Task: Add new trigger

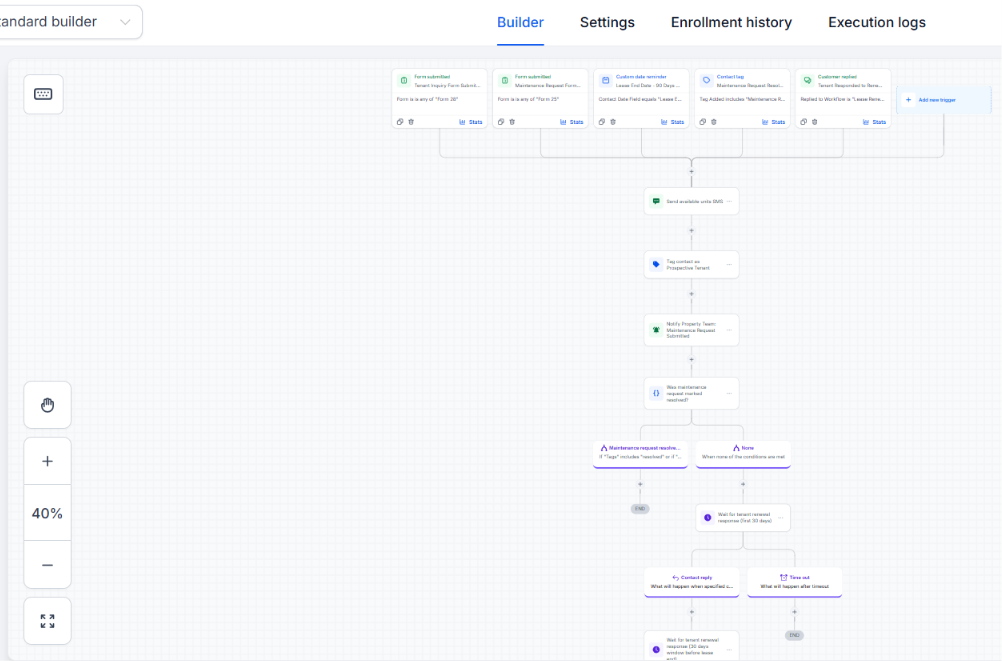Action: click(x=944, y=100)
